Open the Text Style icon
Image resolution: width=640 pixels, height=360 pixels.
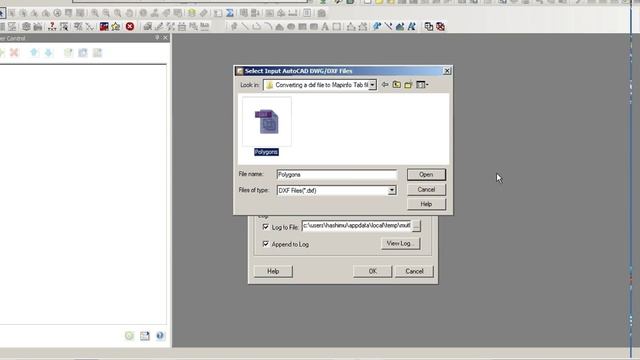411,27
